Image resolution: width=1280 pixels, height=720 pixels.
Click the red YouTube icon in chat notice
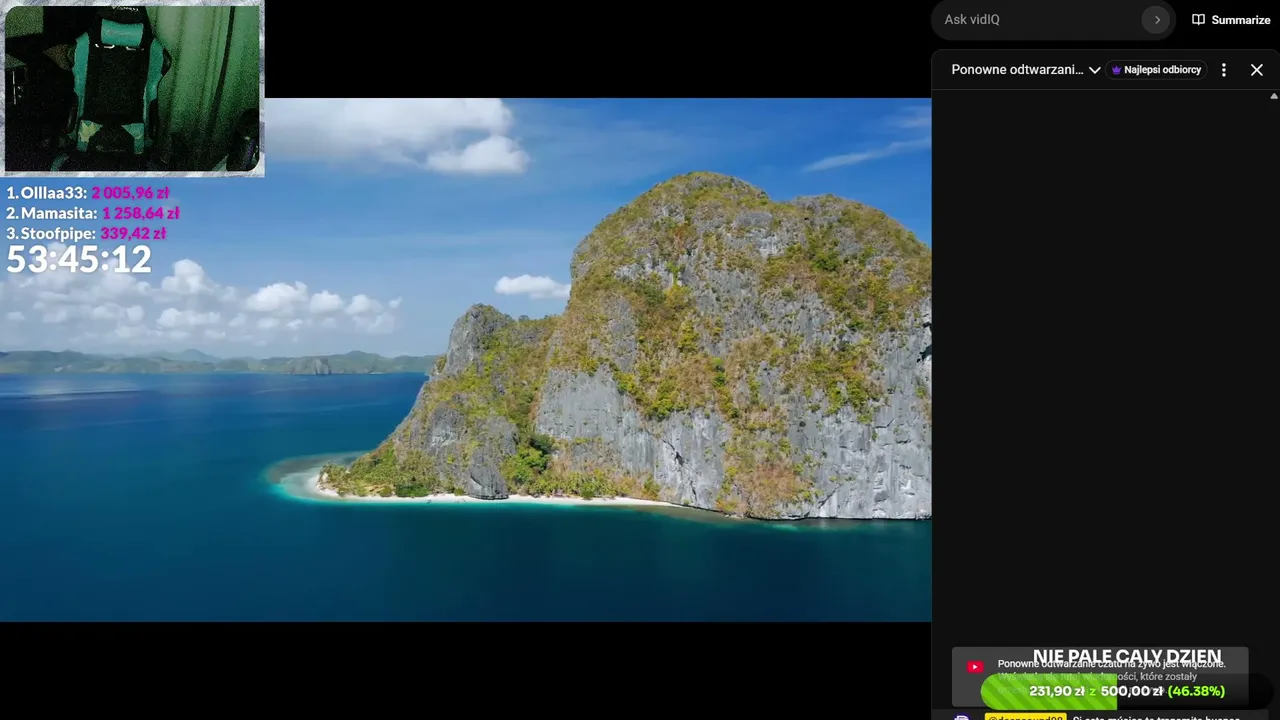click(x=975, y=667)
